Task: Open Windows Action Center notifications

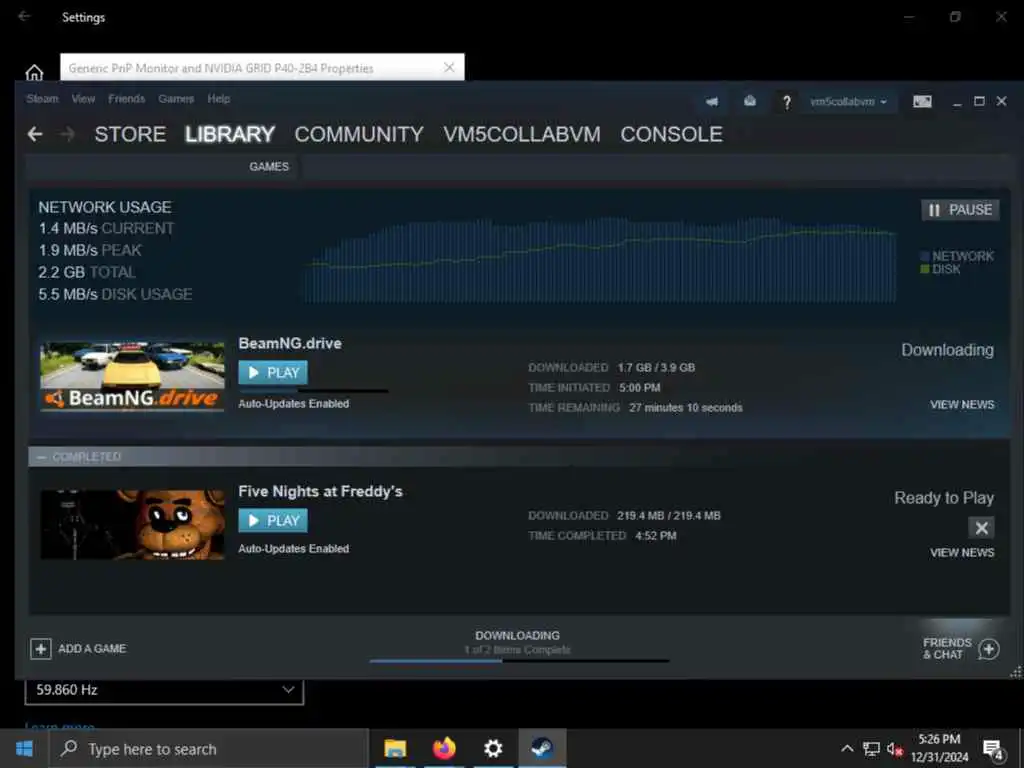Action: point(993,749)
